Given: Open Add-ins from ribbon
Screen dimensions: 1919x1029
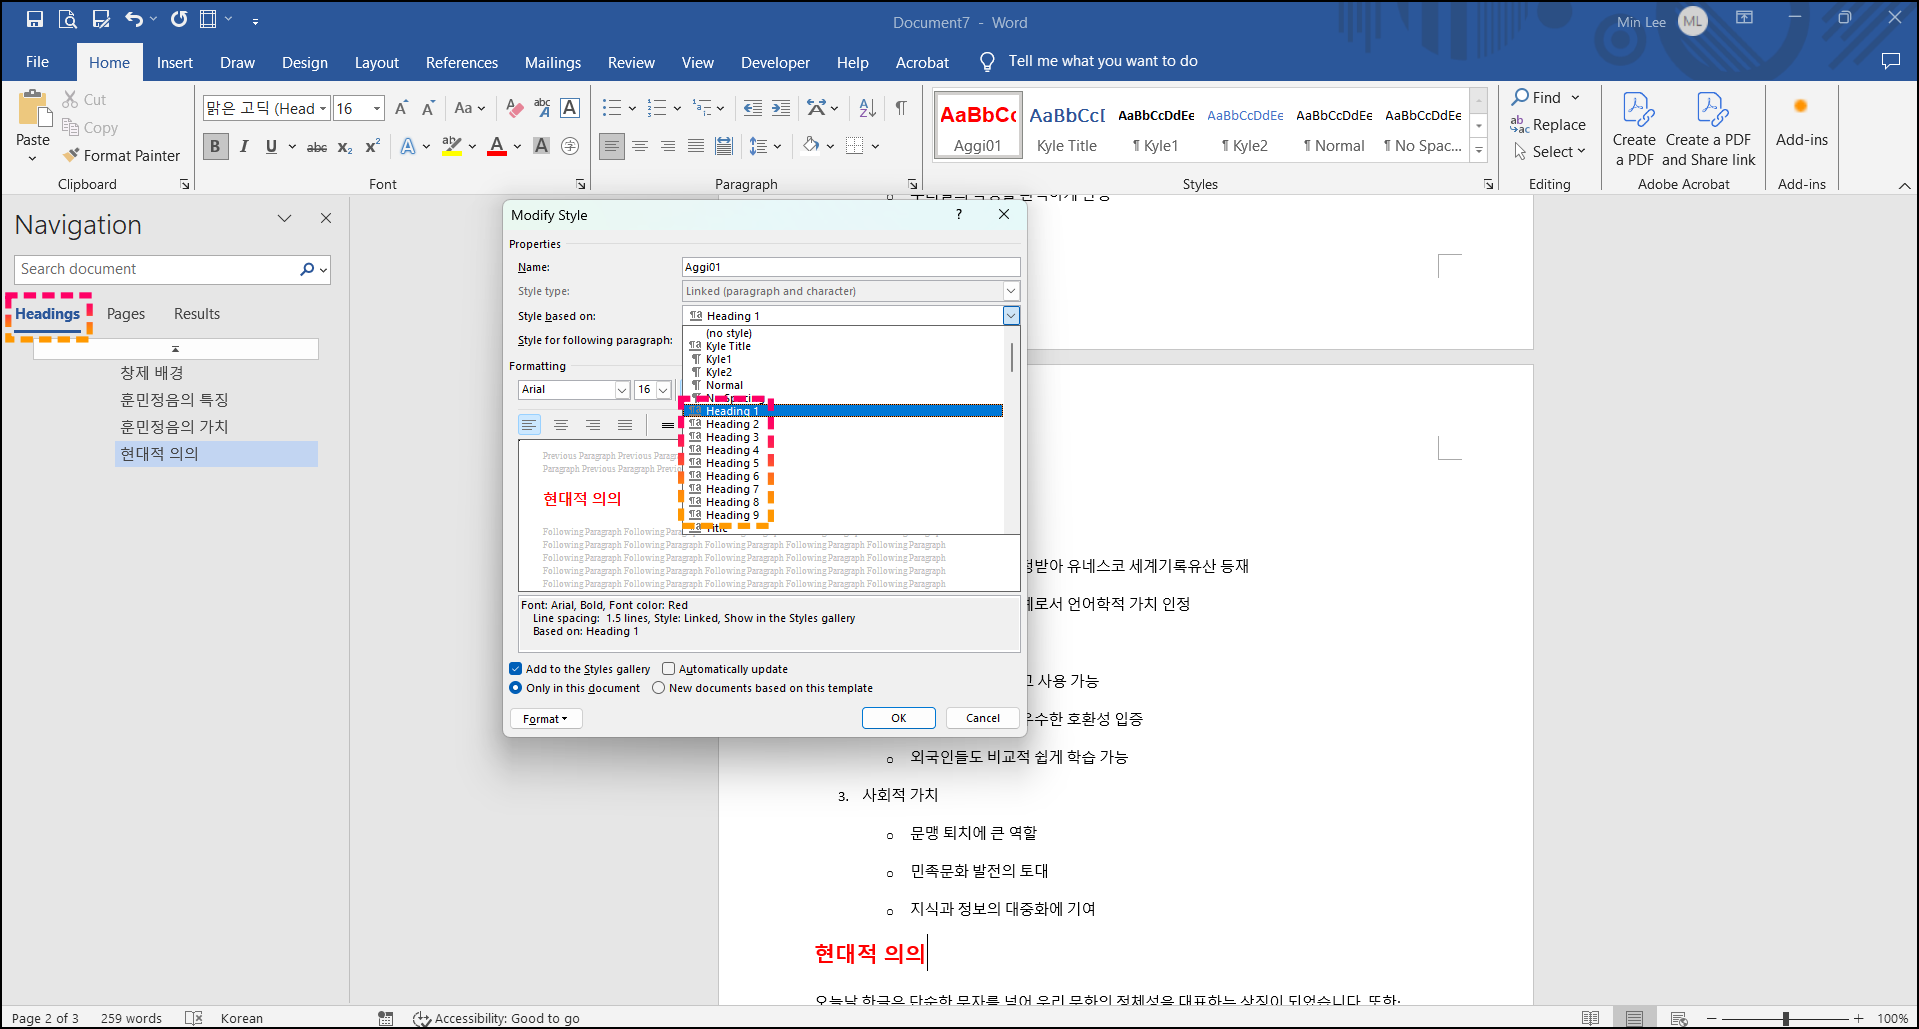Looking at the screenshot, I should (x=1802, y=121).
